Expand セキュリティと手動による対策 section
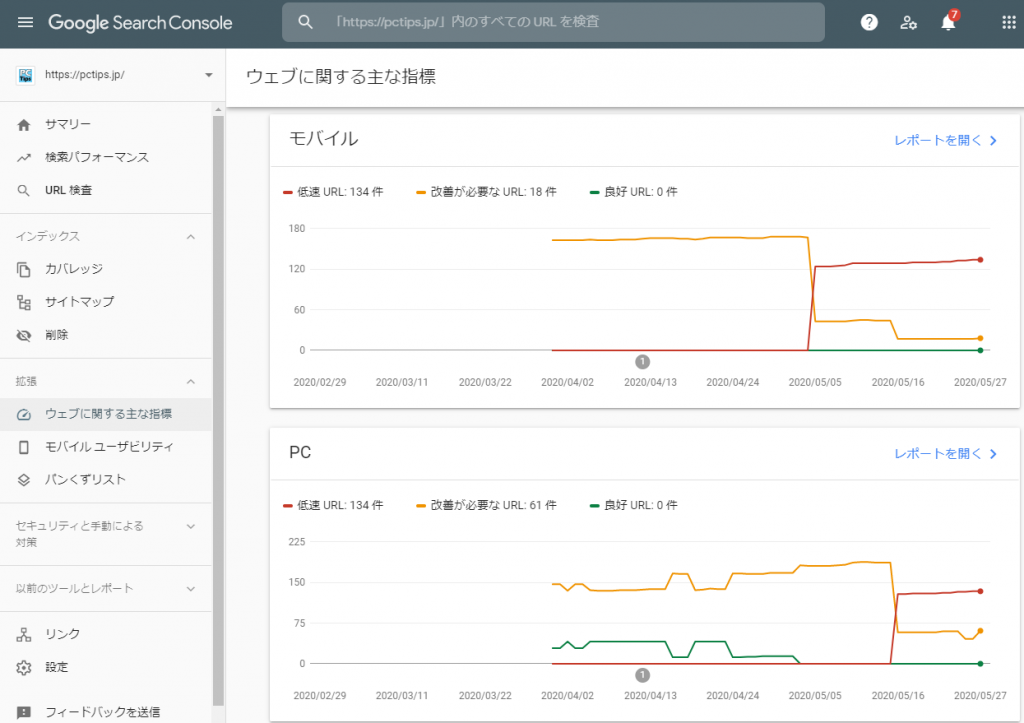 tap(191, 526)
